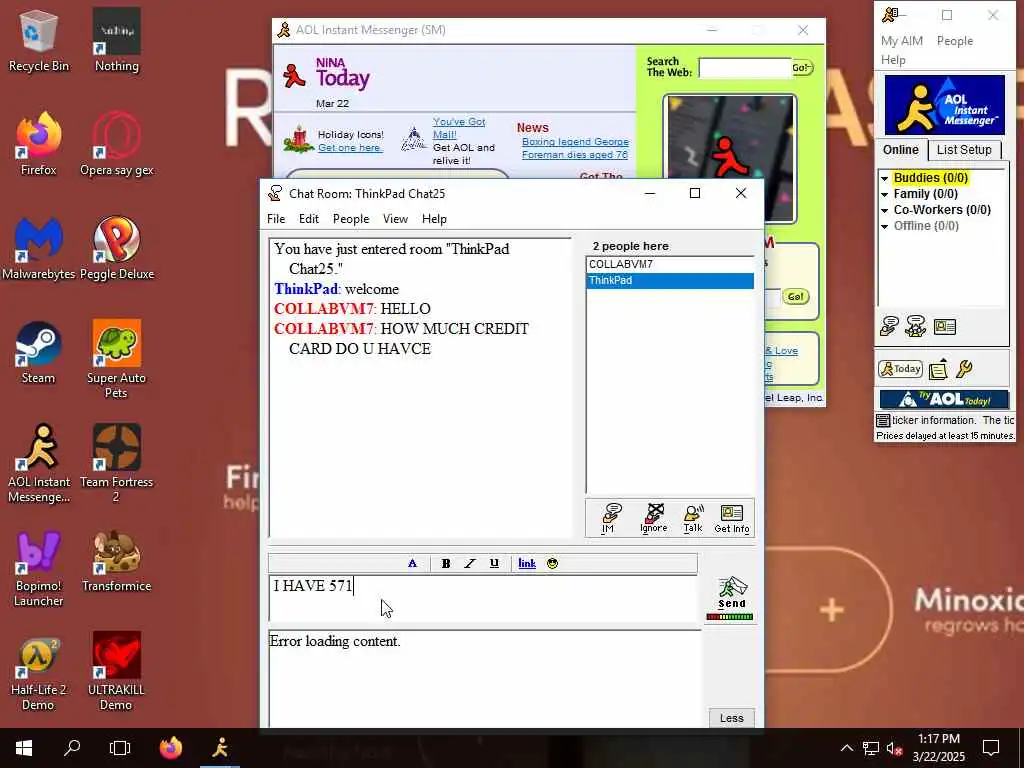Click the stock ticker icon
The image size is (1024, 768).
883,421
